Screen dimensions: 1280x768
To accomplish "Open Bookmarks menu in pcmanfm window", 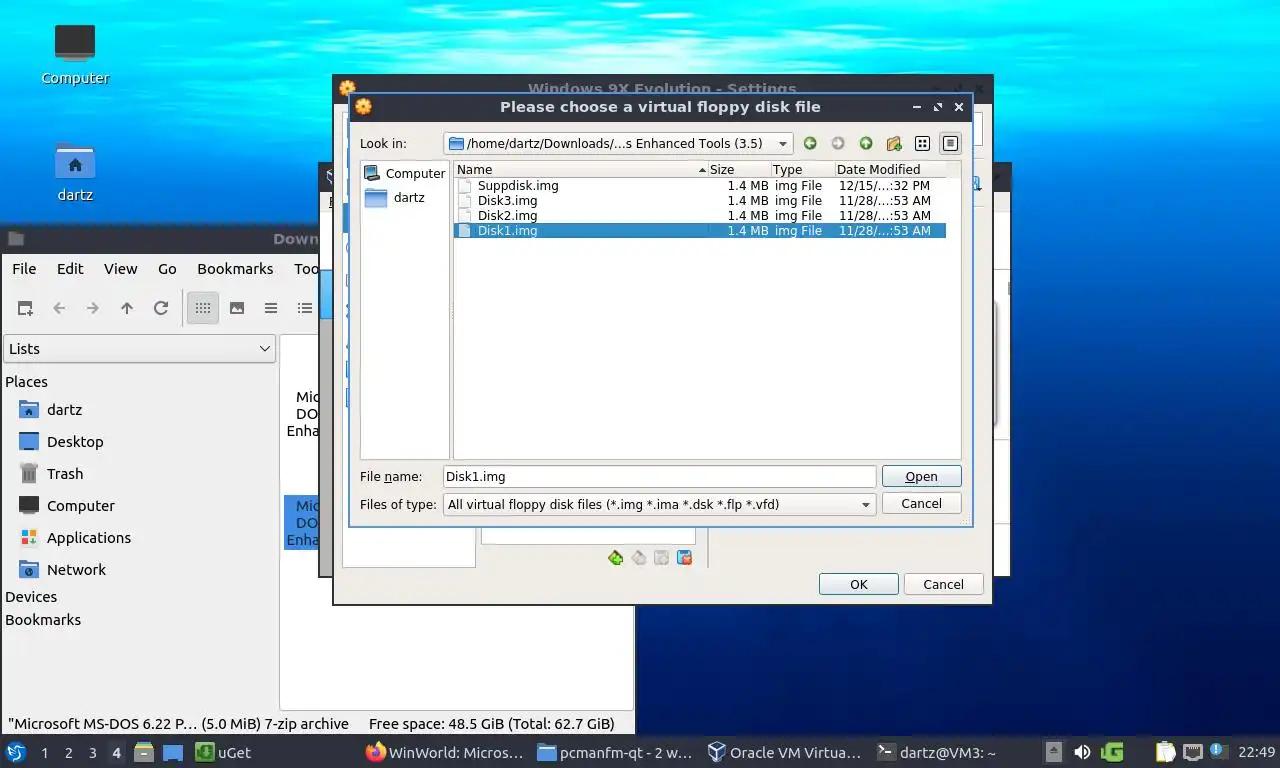I will (235, 268).
